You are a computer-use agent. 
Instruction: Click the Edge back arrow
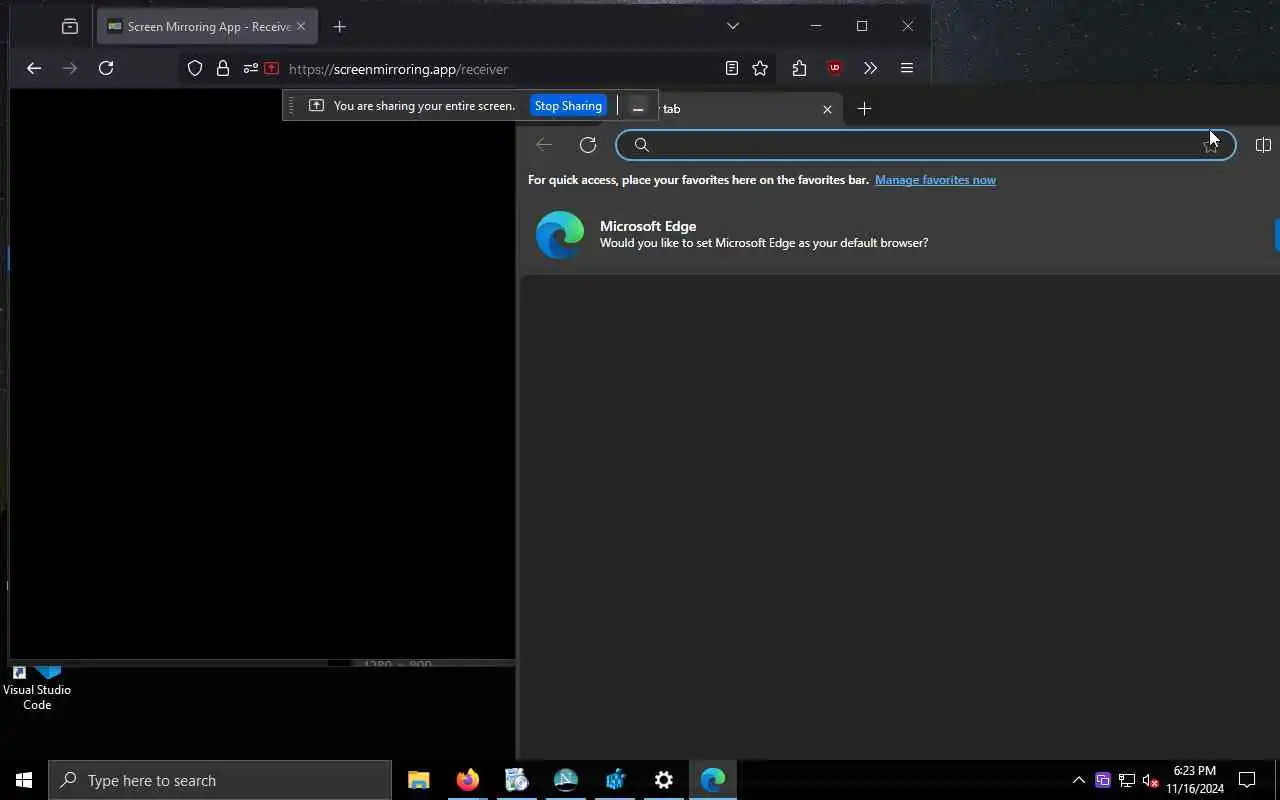pyautogui.click(x=544, y=145)
